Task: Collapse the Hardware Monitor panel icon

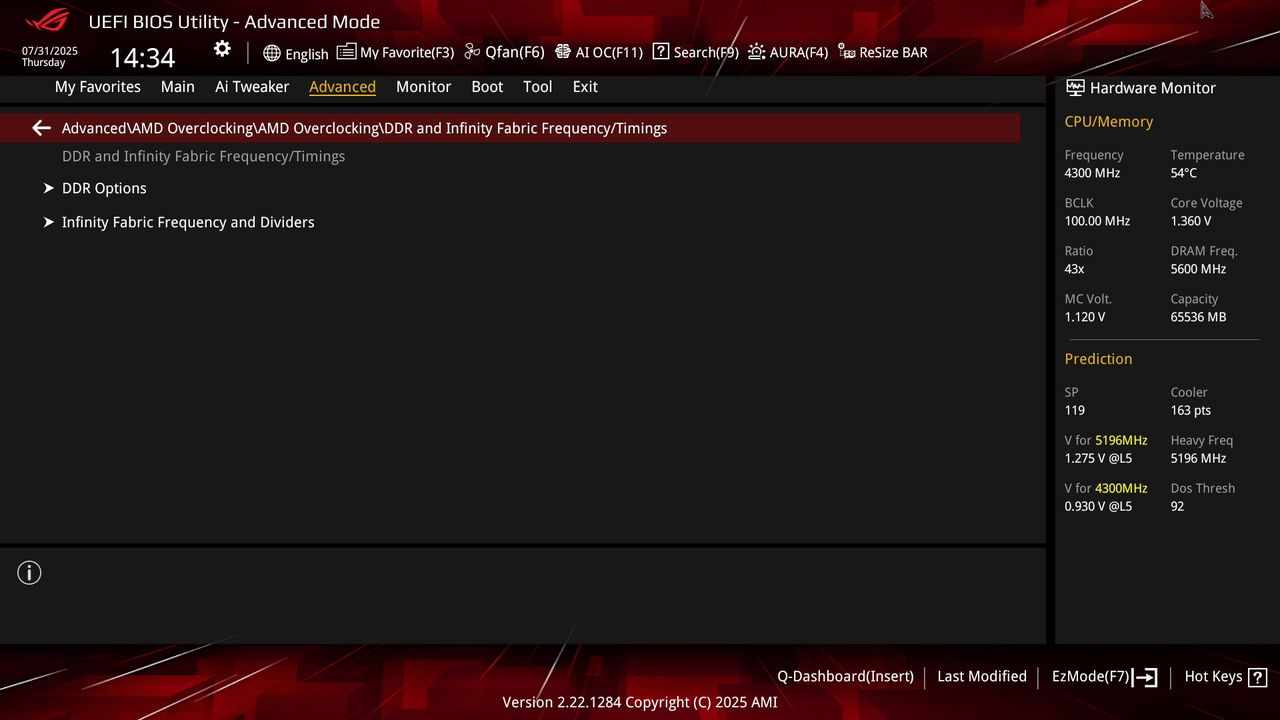Action: (x=1075, y=88)
